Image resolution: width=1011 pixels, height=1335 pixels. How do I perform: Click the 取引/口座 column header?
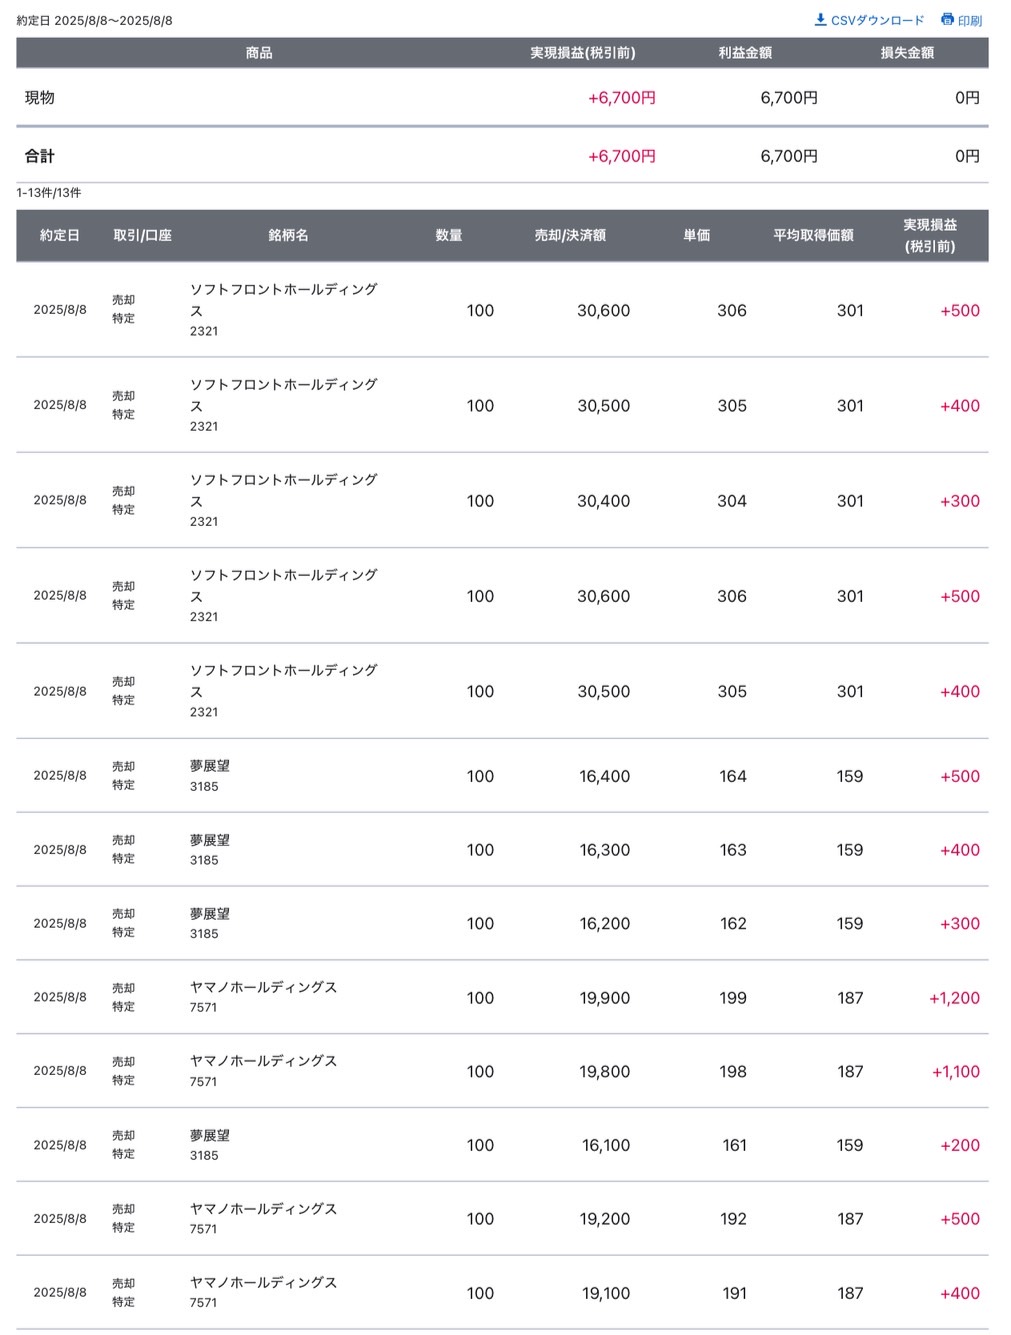click(x=143, y=236)
